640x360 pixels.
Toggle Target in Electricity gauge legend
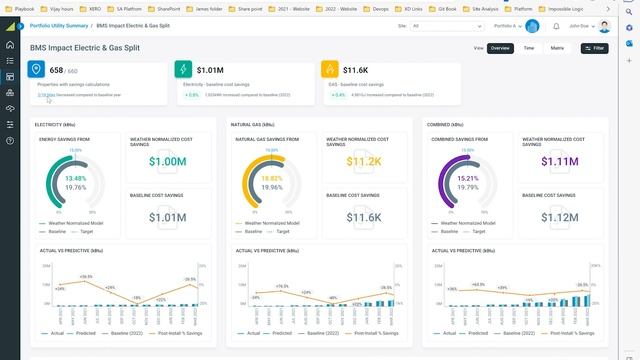[x=82, y=231]
